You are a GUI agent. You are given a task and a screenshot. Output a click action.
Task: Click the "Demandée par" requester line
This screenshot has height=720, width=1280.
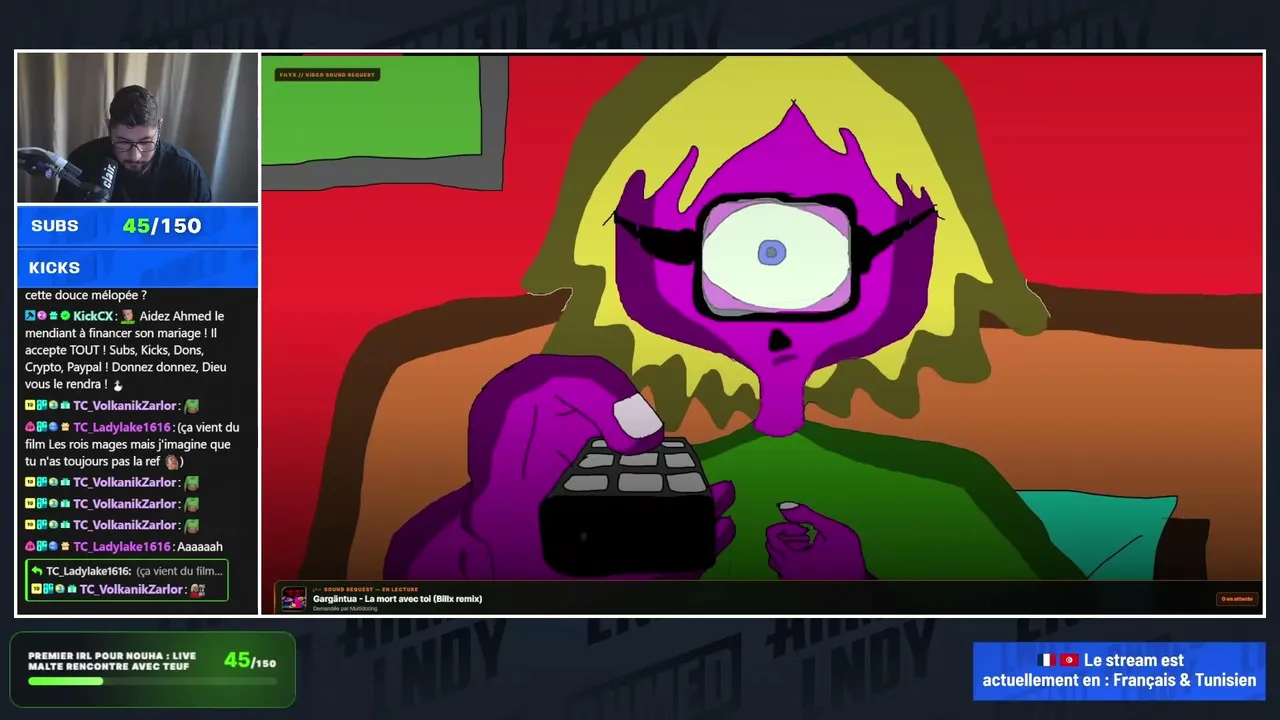click(x=345, y=609)
